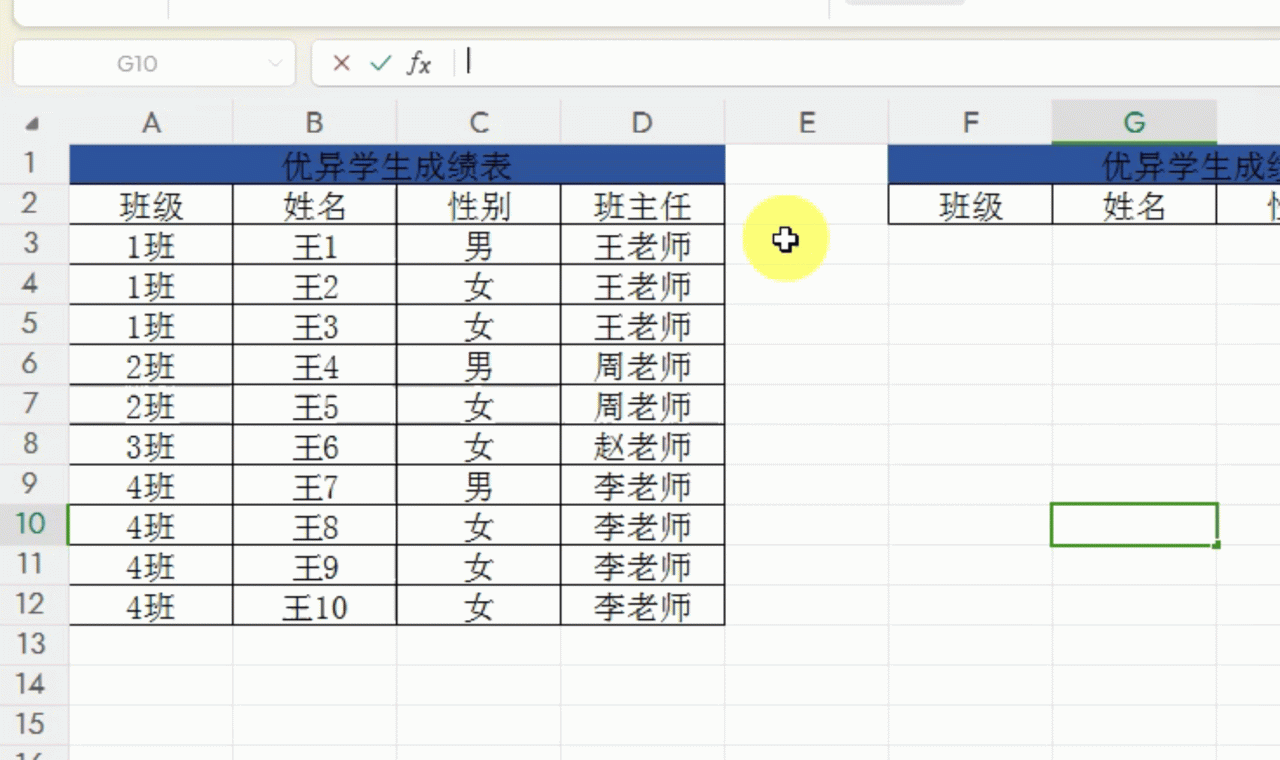Select column G header

1134,122
